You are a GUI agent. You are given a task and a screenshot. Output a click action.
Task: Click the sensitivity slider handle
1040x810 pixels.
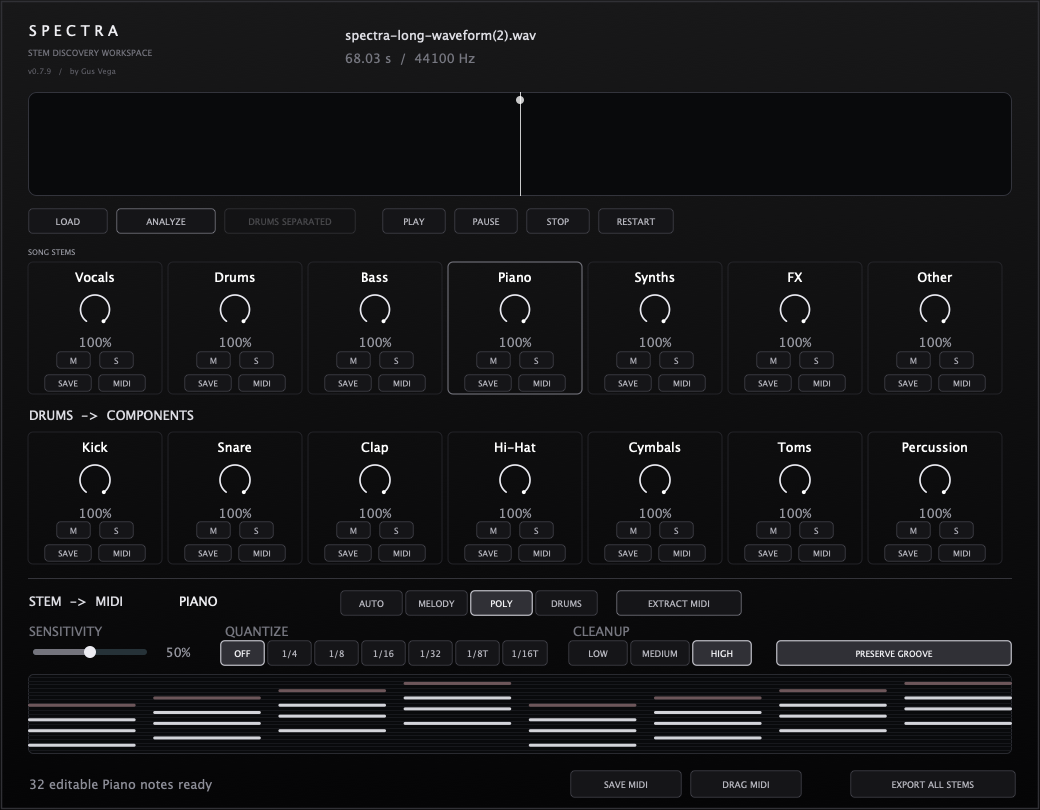point(90,652)
